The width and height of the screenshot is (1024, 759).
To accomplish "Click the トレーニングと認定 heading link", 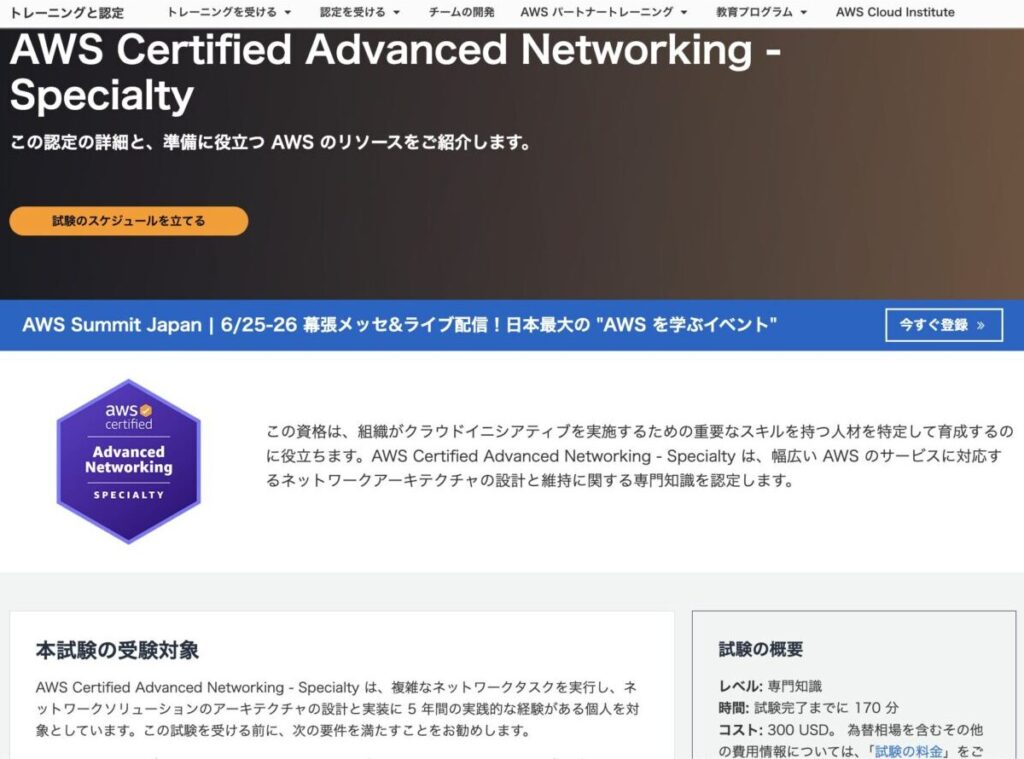I will 66,12.
